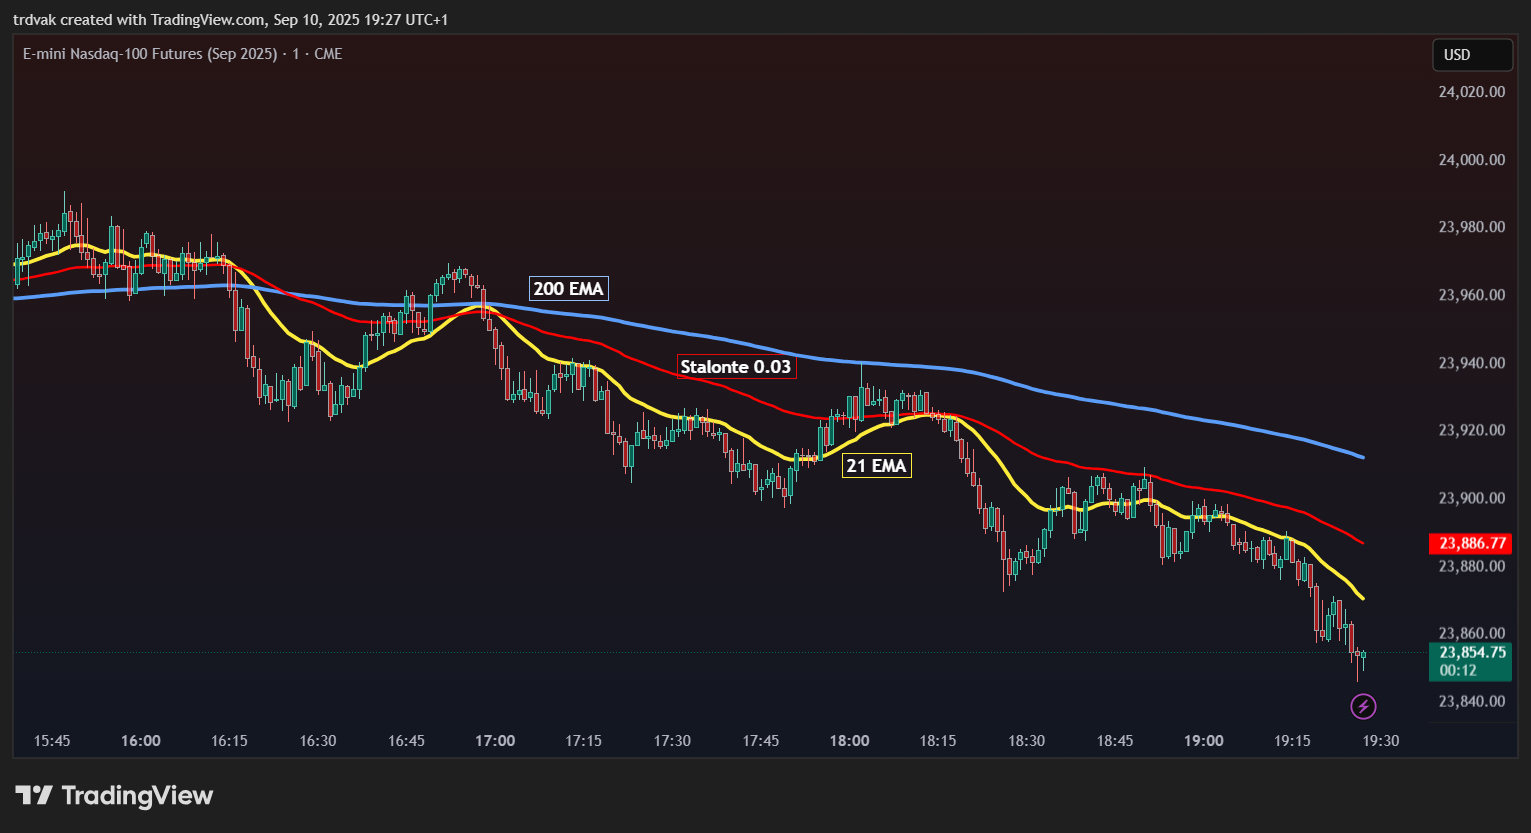Viewport: 1531px width, 833px height.
Task: Click the 18:30 time axis label
Action: click(1026, 741)
